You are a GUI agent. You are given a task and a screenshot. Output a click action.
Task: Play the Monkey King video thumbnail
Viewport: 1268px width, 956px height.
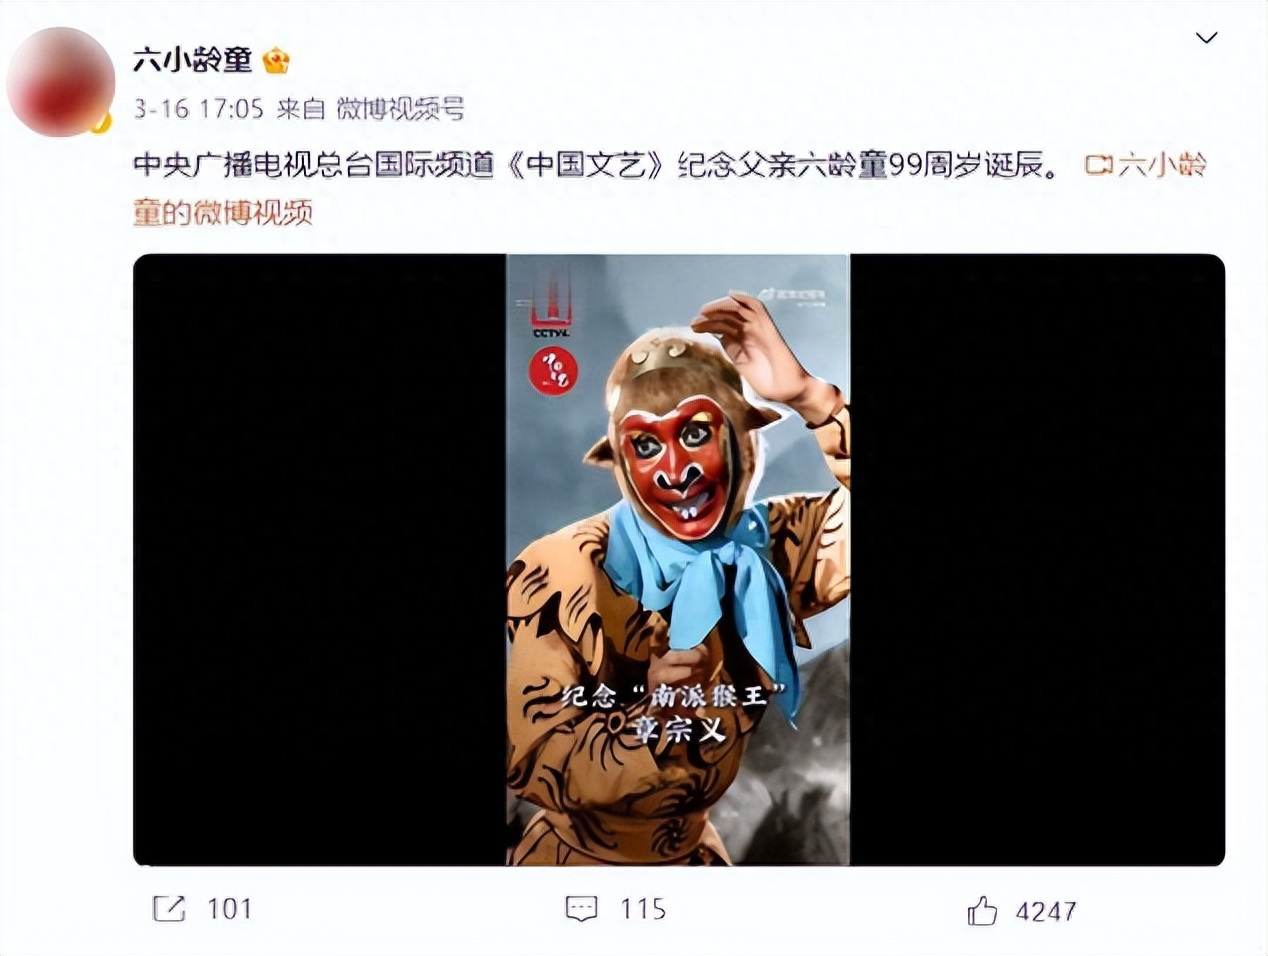[678, 560]
